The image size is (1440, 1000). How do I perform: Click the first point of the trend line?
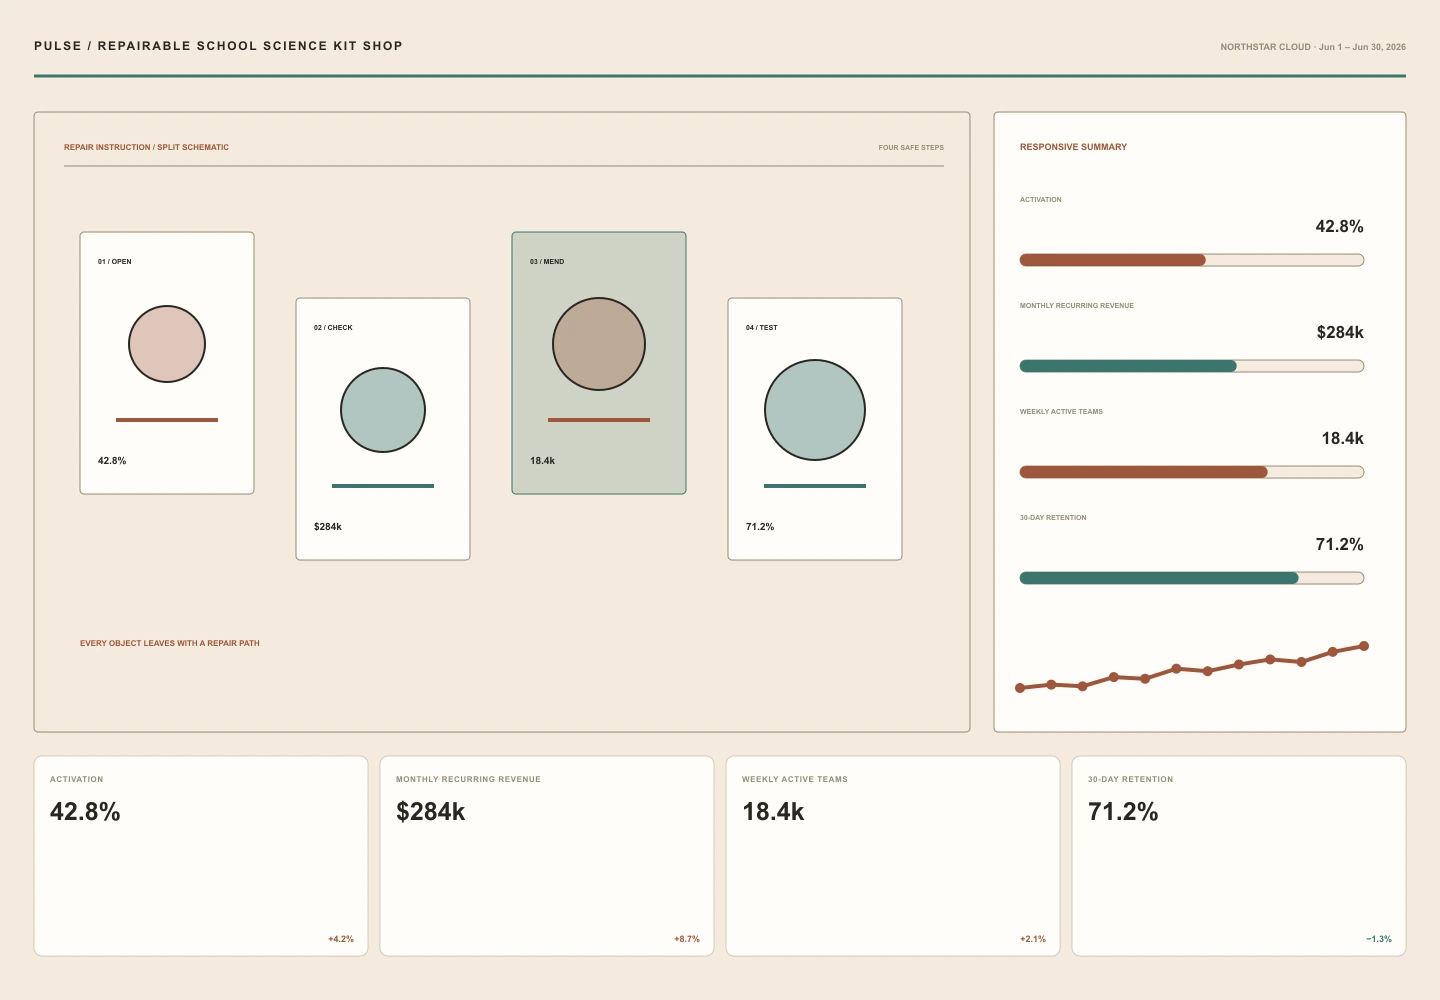(x=1020, y=688)
